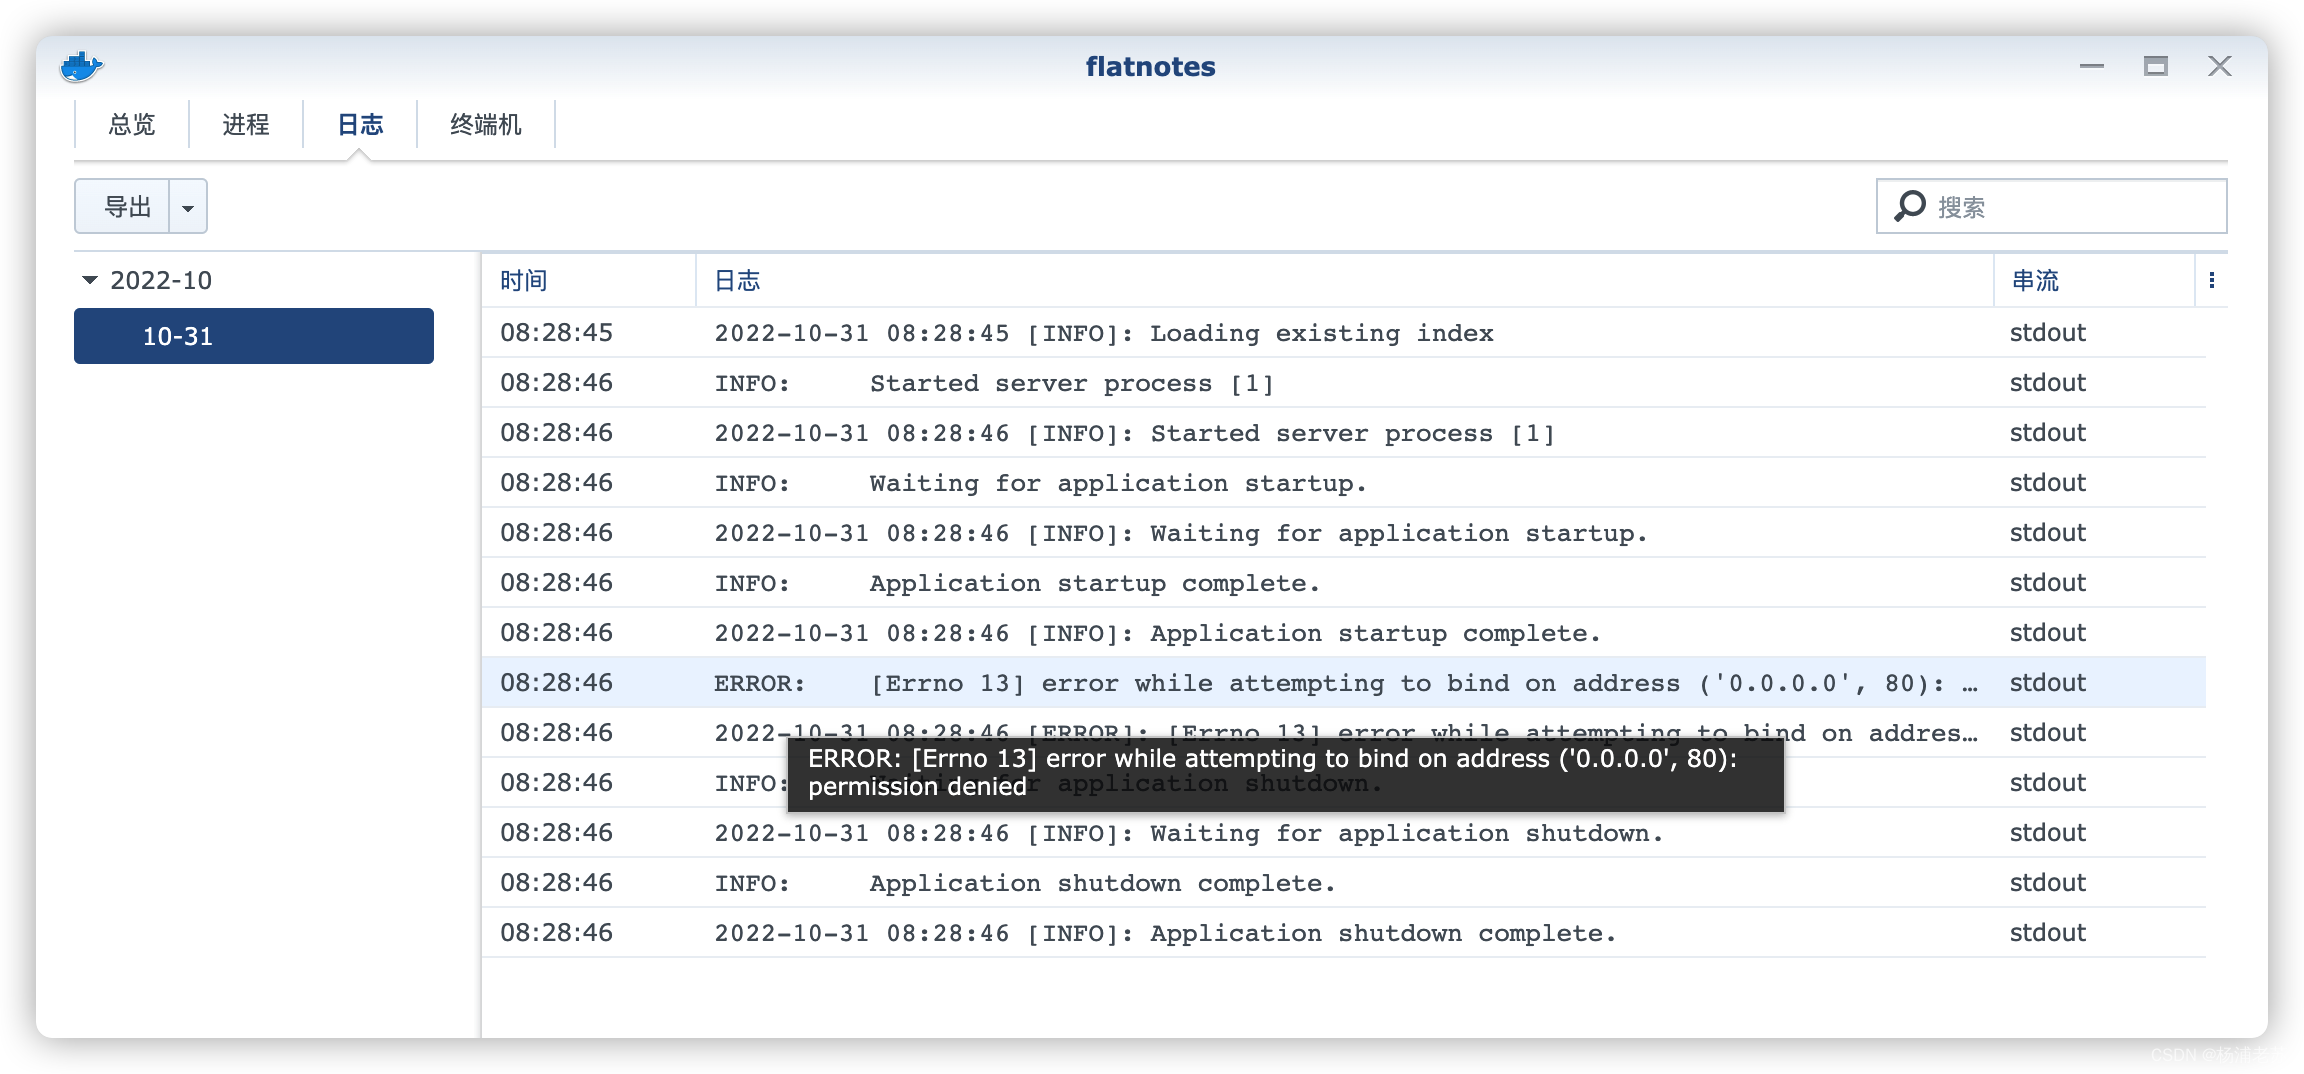Minimize the flatnotes window
Viewport: 2304px width, 1074px height.
click(2091, 66)
